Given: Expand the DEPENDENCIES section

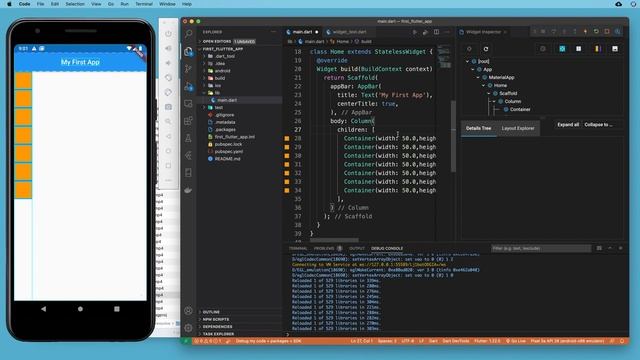Looking at the screenshot, I should point(217,327).
